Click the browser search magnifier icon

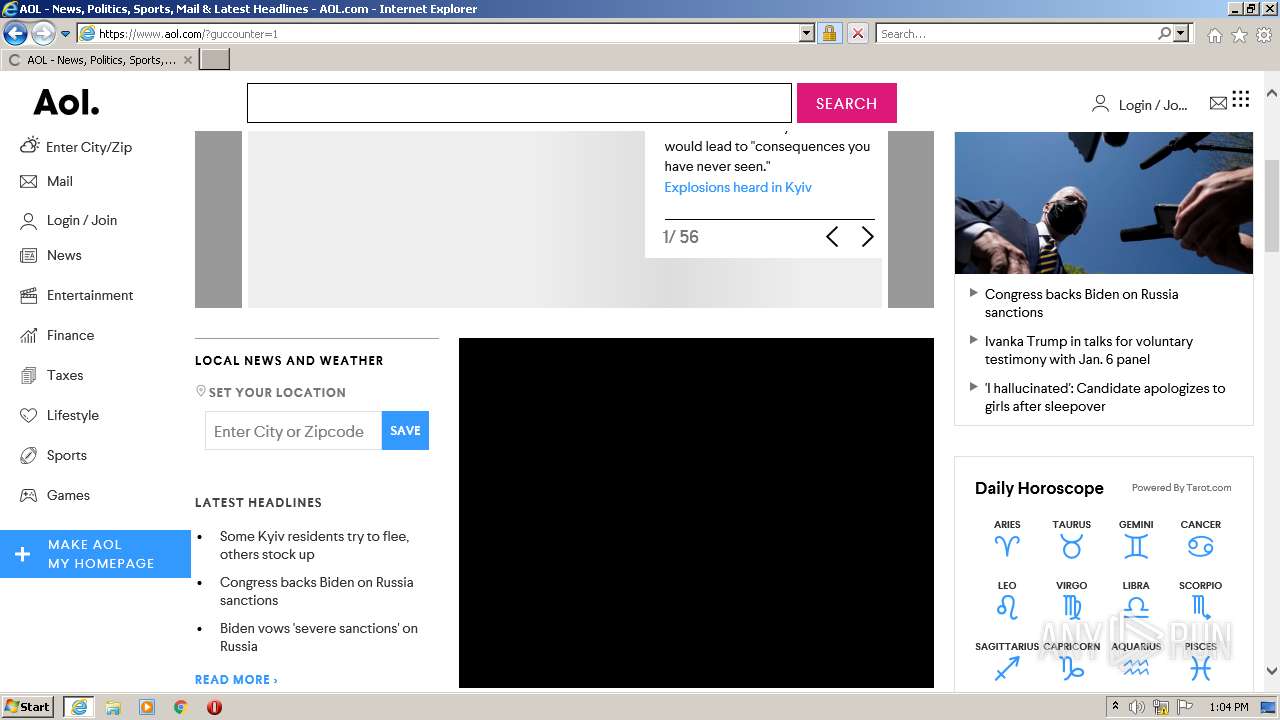[1164, 33]
